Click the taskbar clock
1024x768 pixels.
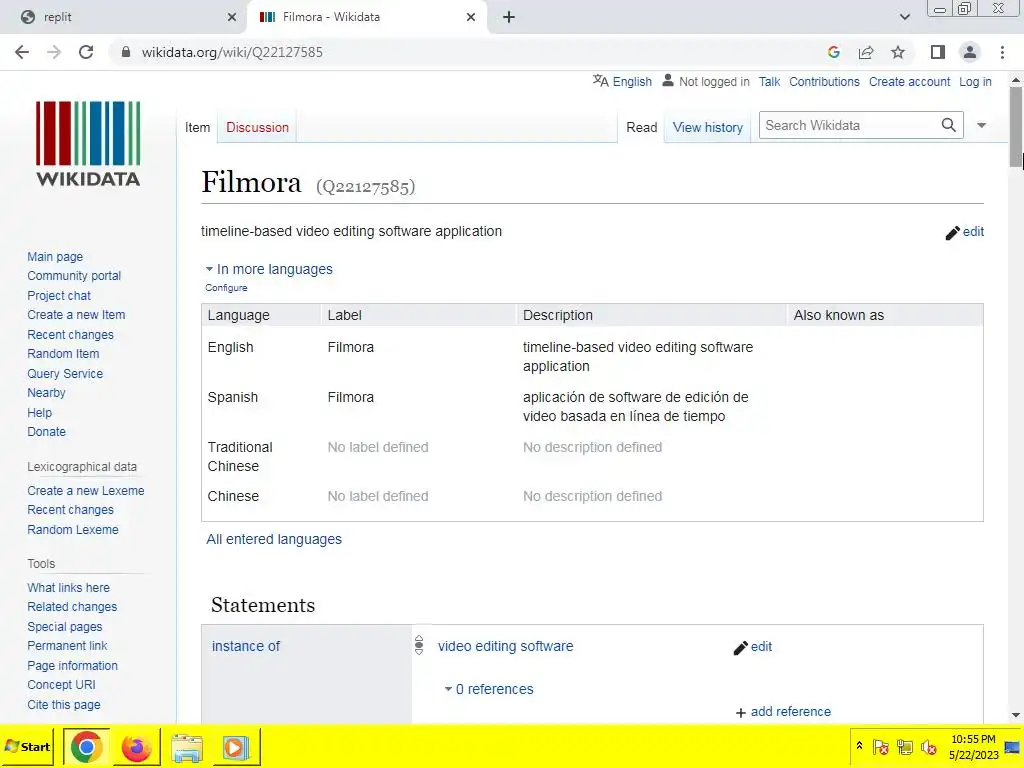click(x=973, y=746)
